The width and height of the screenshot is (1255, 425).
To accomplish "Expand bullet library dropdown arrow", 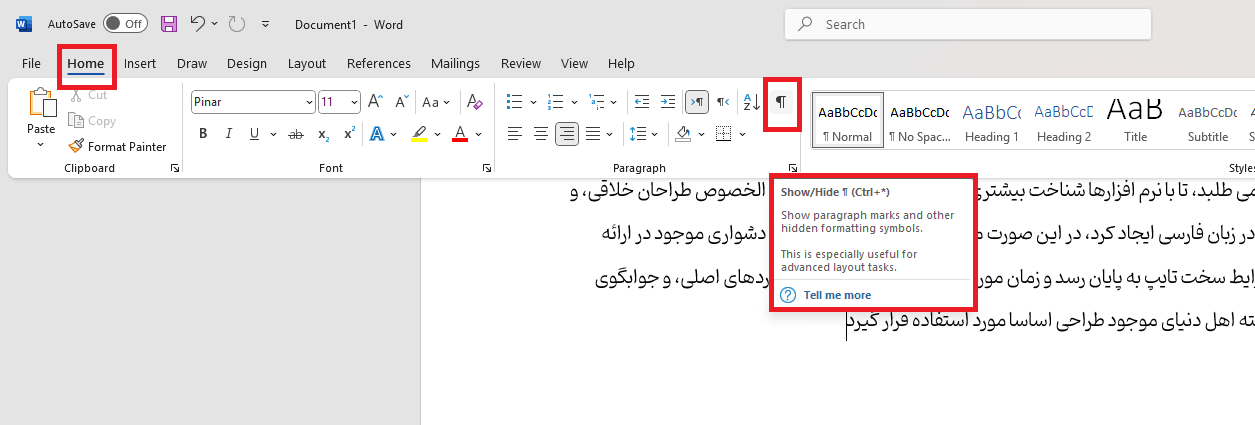I will coord(534,102).
